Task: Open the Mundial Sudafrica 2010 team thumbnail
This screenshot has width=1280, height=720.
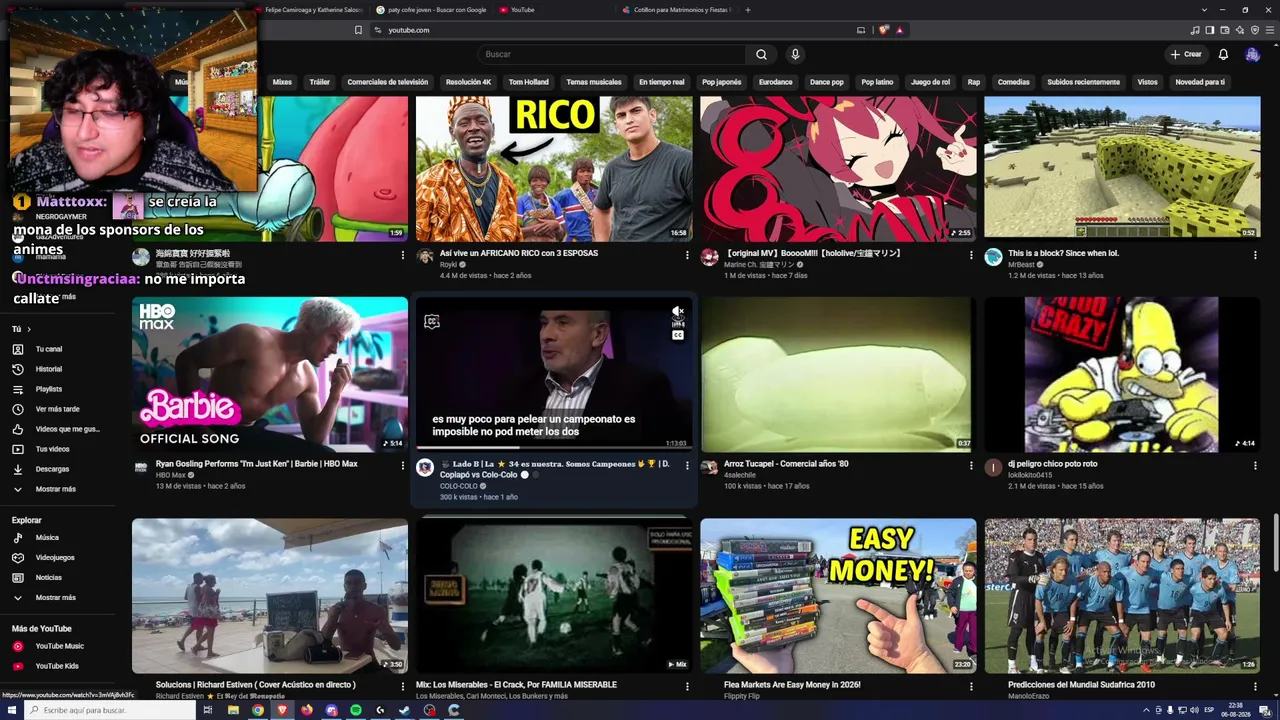Action: pyautogui.click(x=1122, y=596)
